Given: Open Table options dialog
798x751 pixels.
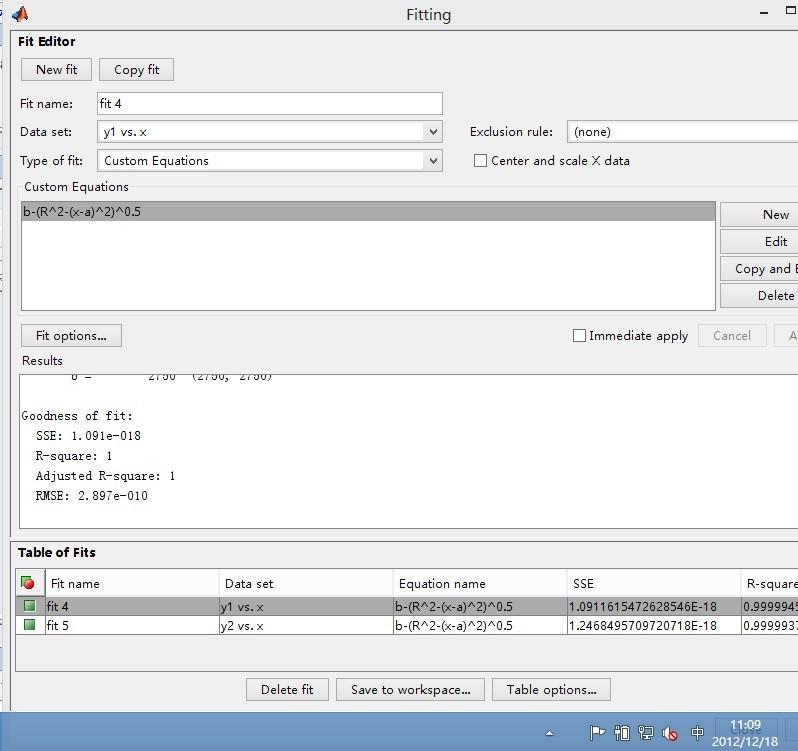Looking at the screenshot, I should point(551,689).
